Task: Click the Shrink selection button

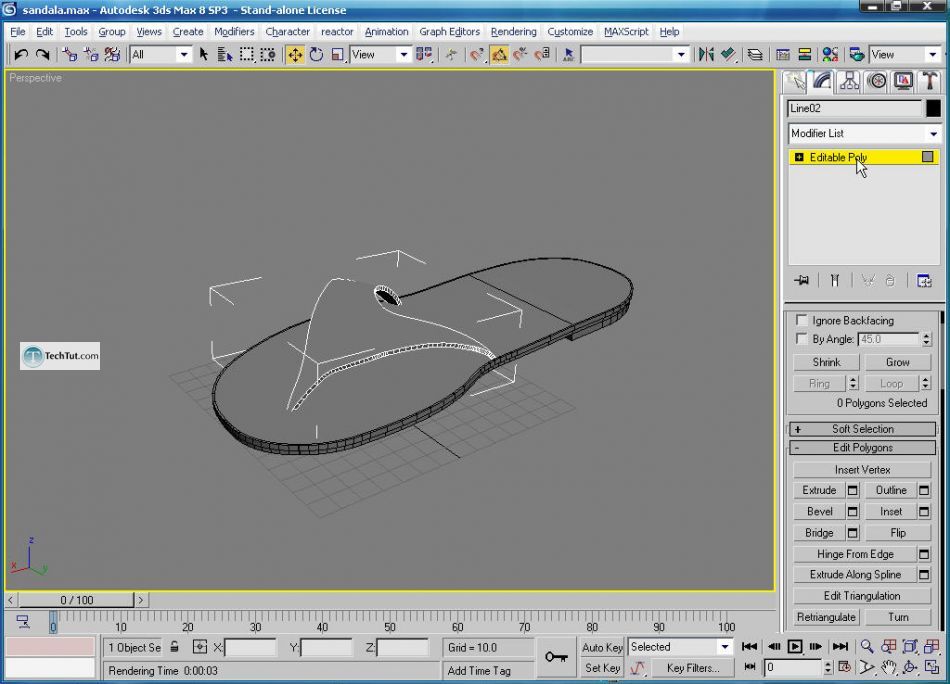Action: pyautogui.click(x=826, y=362)
